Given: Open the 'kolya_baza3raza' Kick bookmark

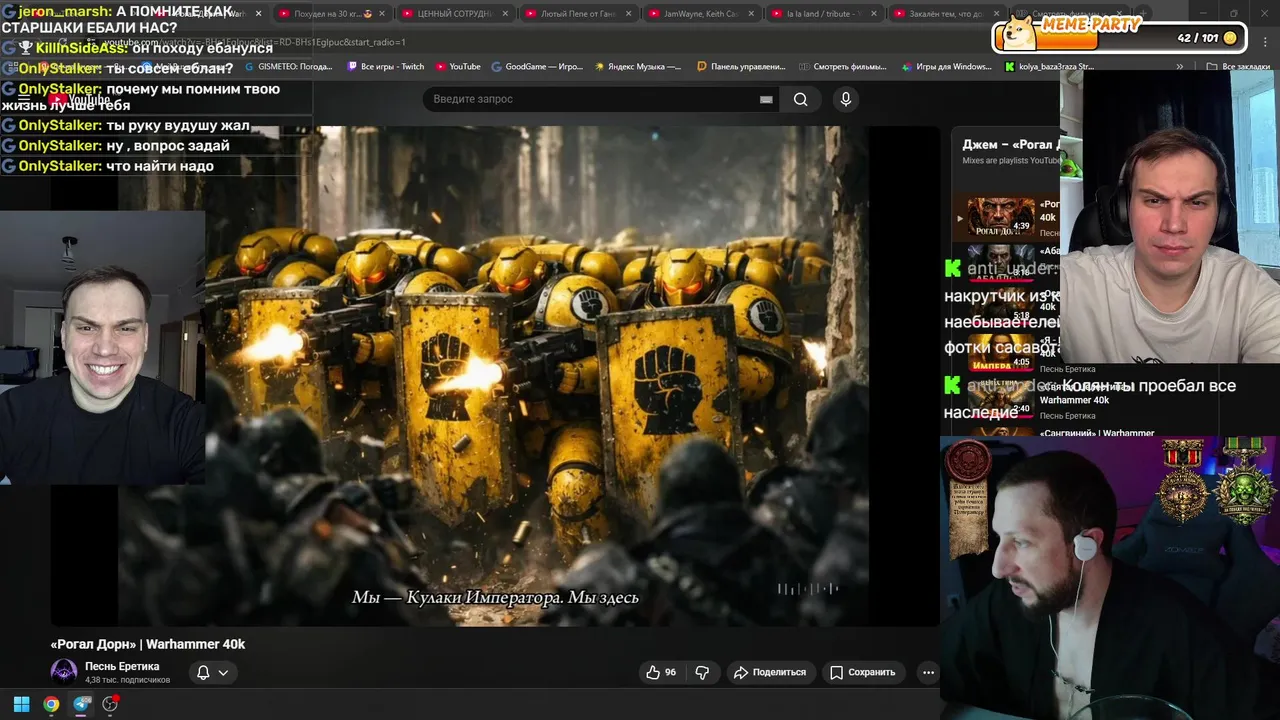Looking at the screenshot, I should (1049, 66).
